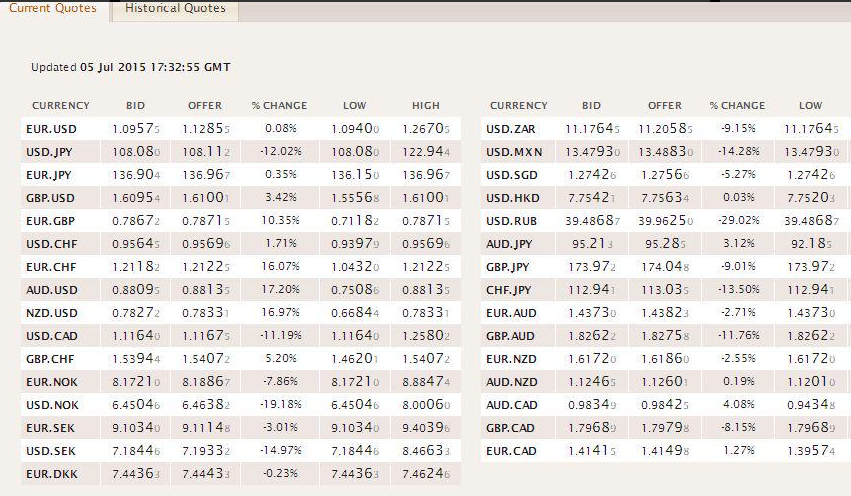Click the updated timestamp text
Image resolution: width=851 pixels, height=496 pixels.
point(131,67)
